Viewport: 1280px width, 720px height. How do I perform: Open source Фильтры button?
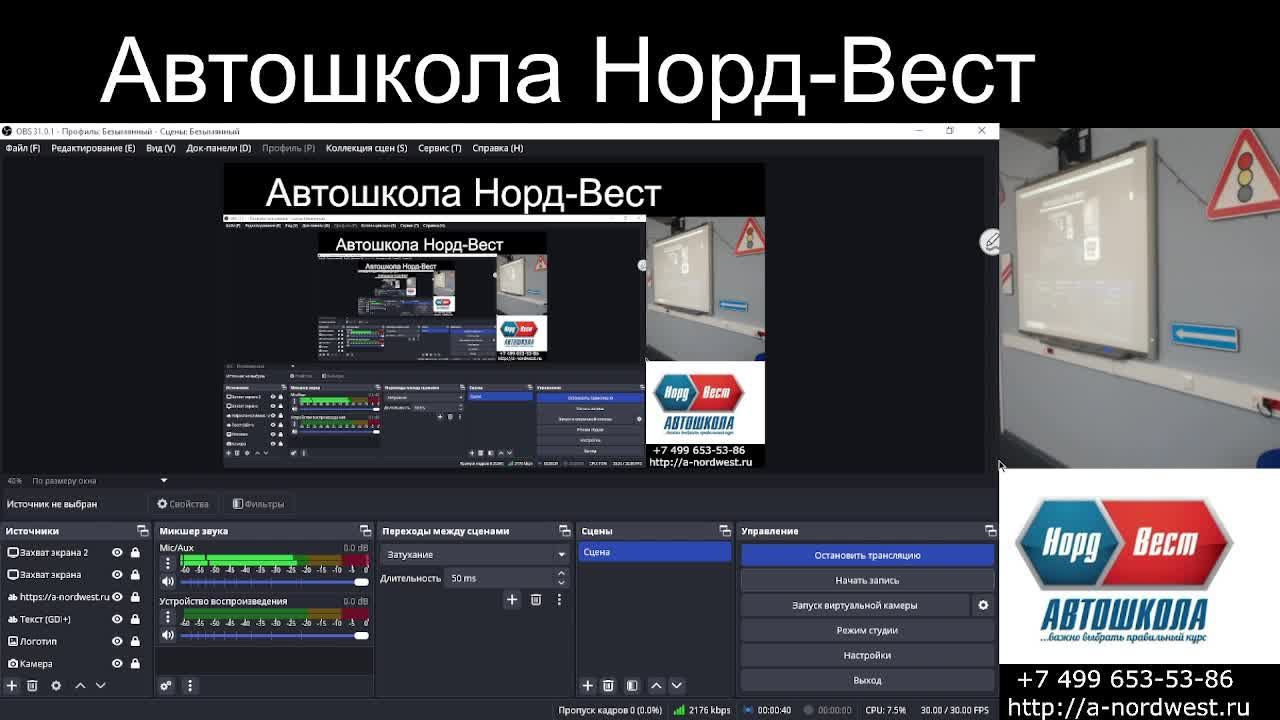258,504
